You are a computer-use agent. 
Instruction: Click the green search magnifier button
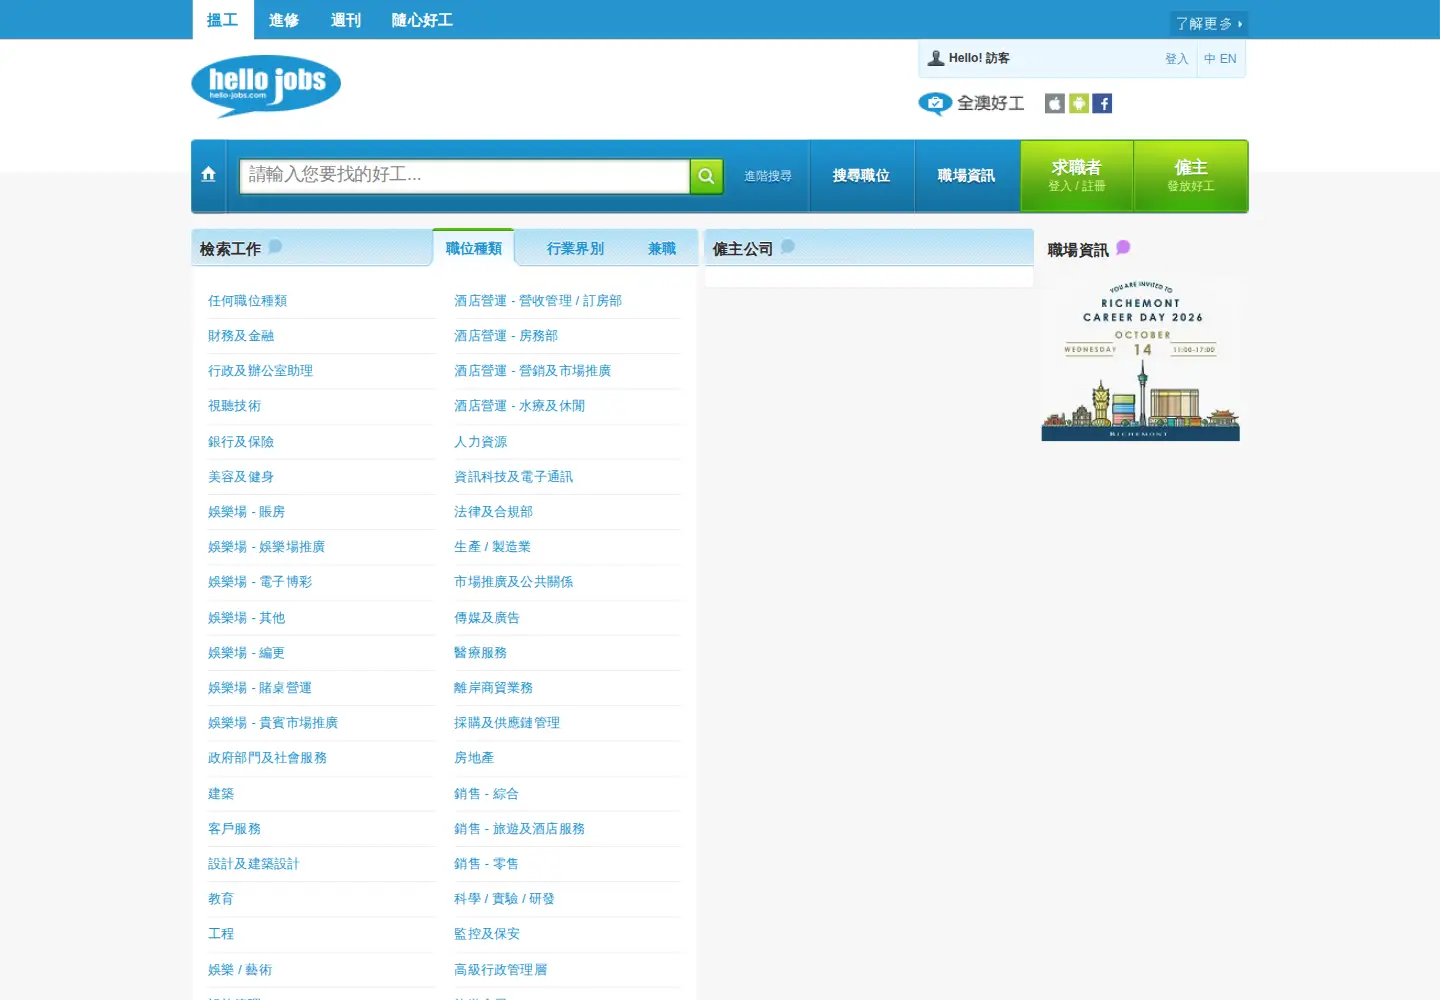[x=706, y=176]
